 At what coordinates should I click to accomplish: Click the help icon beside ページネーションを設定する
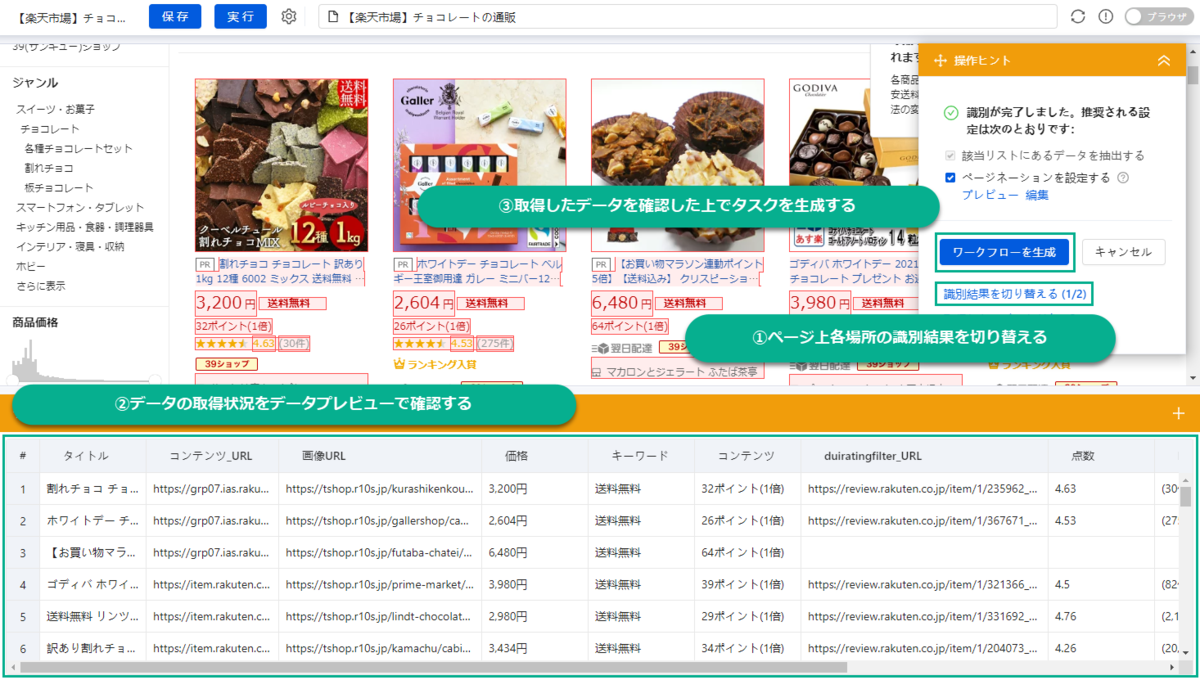click(x=1123, y=178)
